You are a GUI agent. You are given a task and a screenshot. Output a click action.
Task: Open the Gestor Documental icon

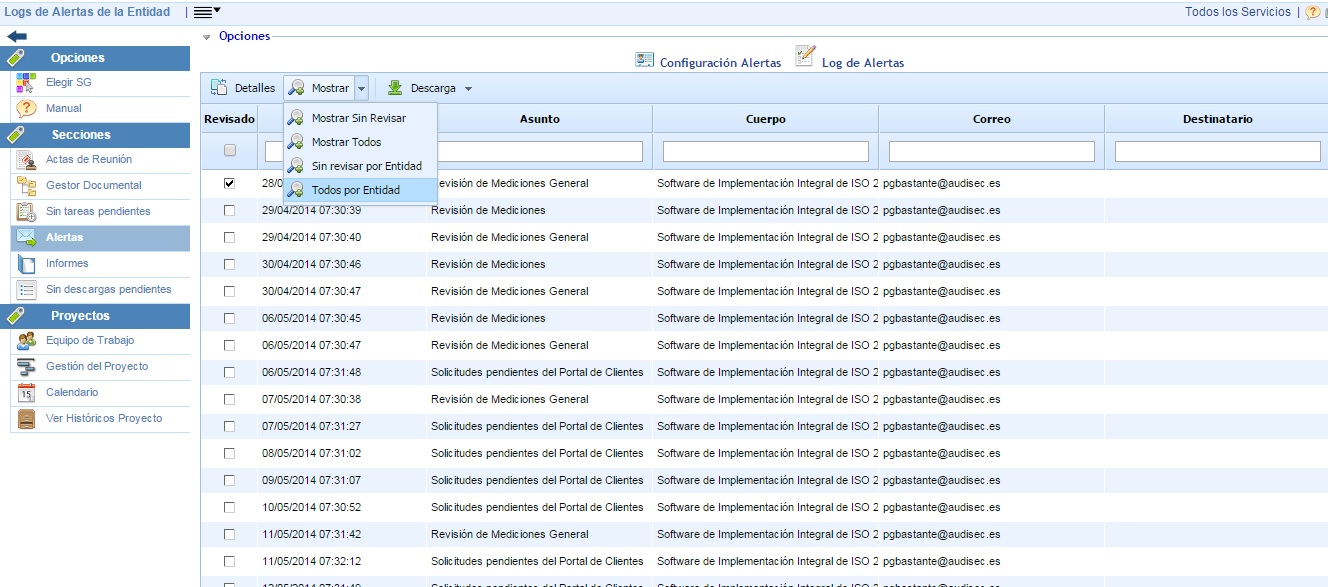pos(27,186)
